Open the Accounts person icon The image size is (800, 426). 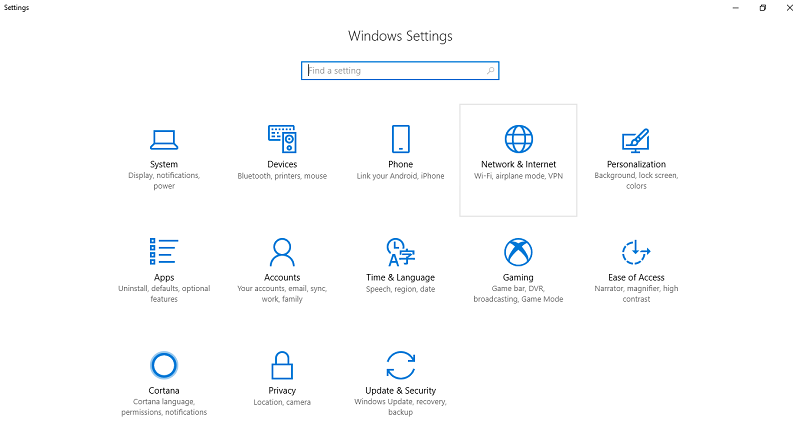click(x=282, y=252)
